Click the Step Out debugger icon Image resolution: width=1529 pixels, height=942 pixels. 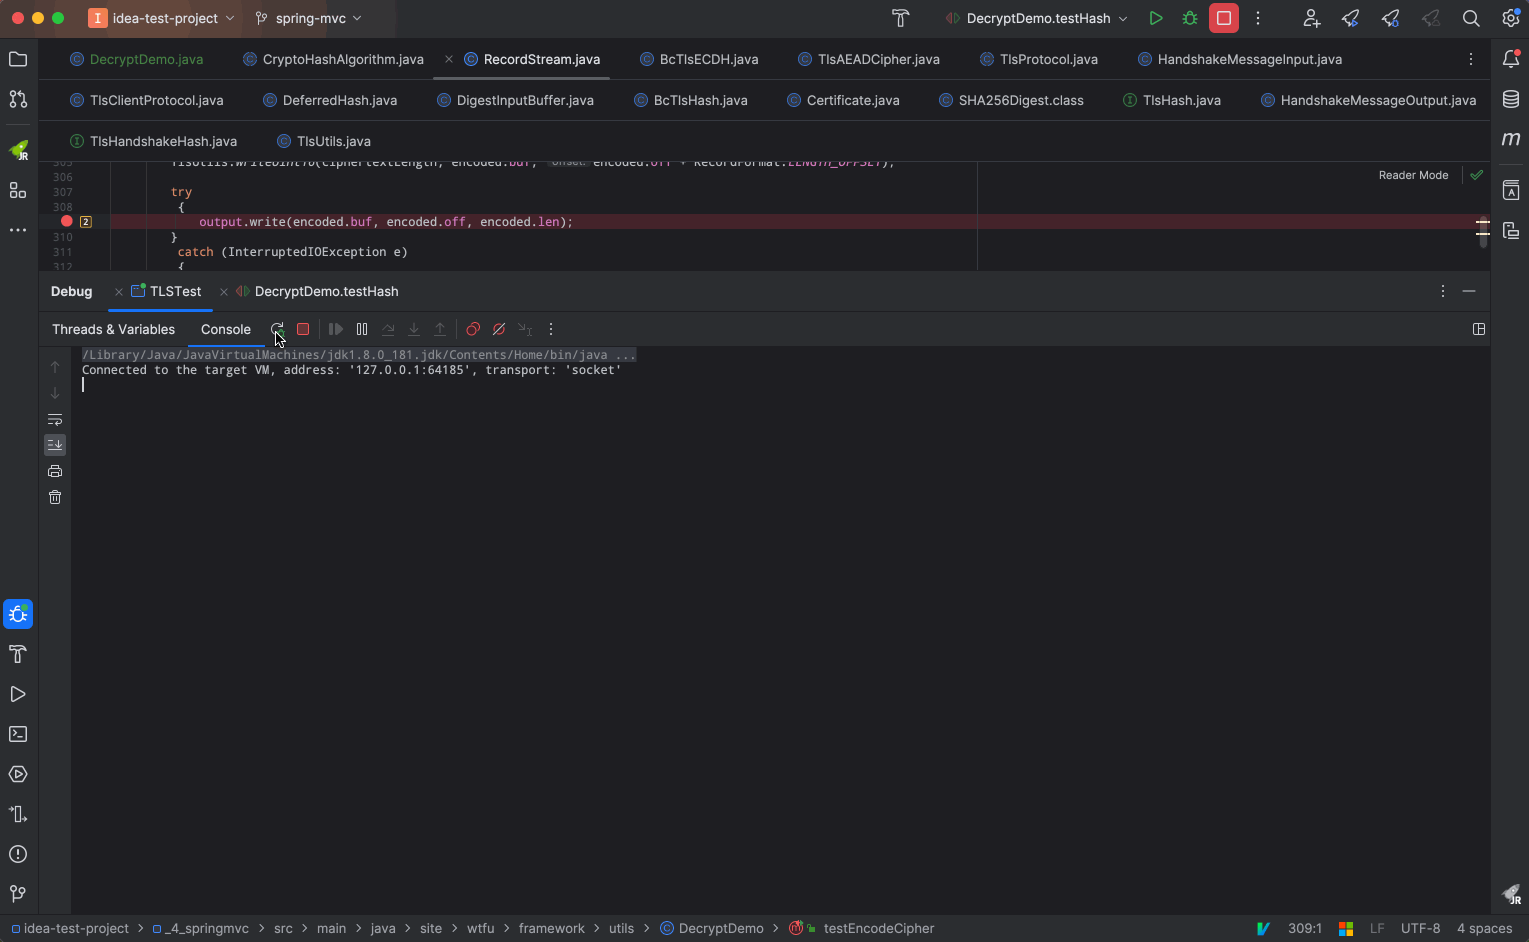[440, 329]
